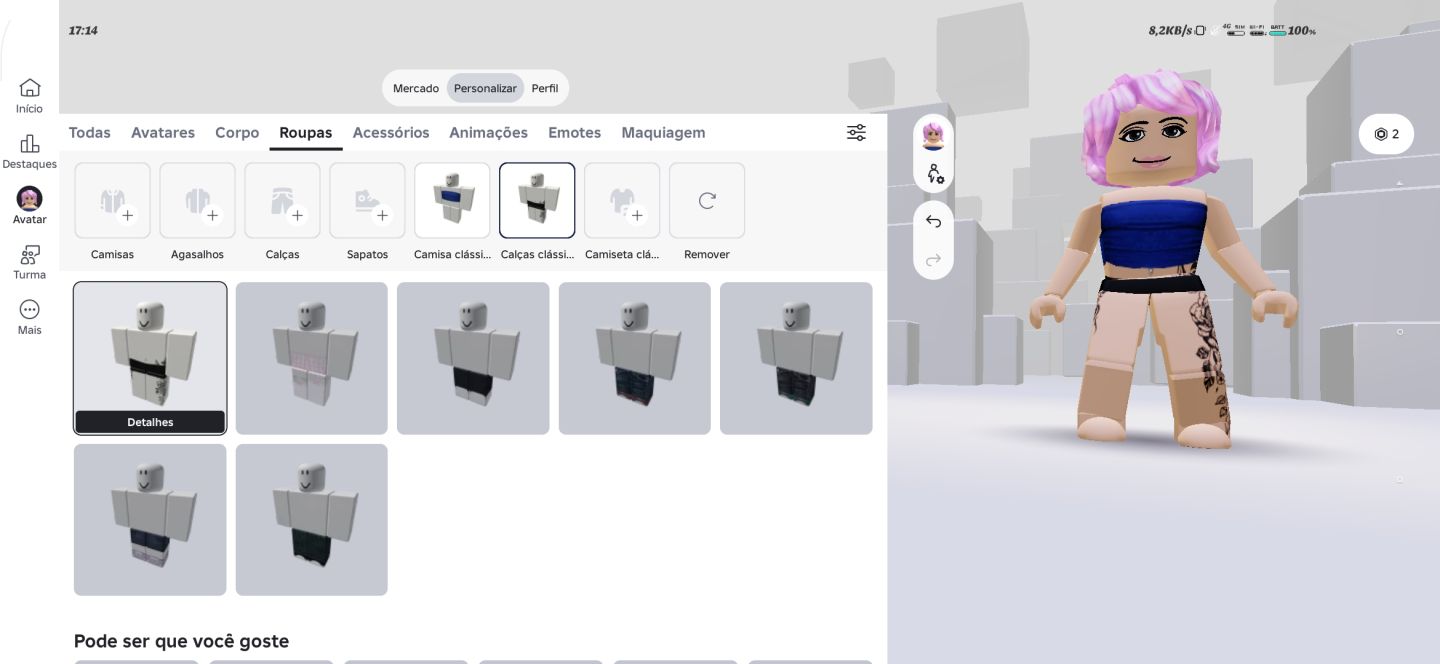Add an item via Camisas tile
The width and height of the screenshot is (1440, 664).
pos(112,201)
